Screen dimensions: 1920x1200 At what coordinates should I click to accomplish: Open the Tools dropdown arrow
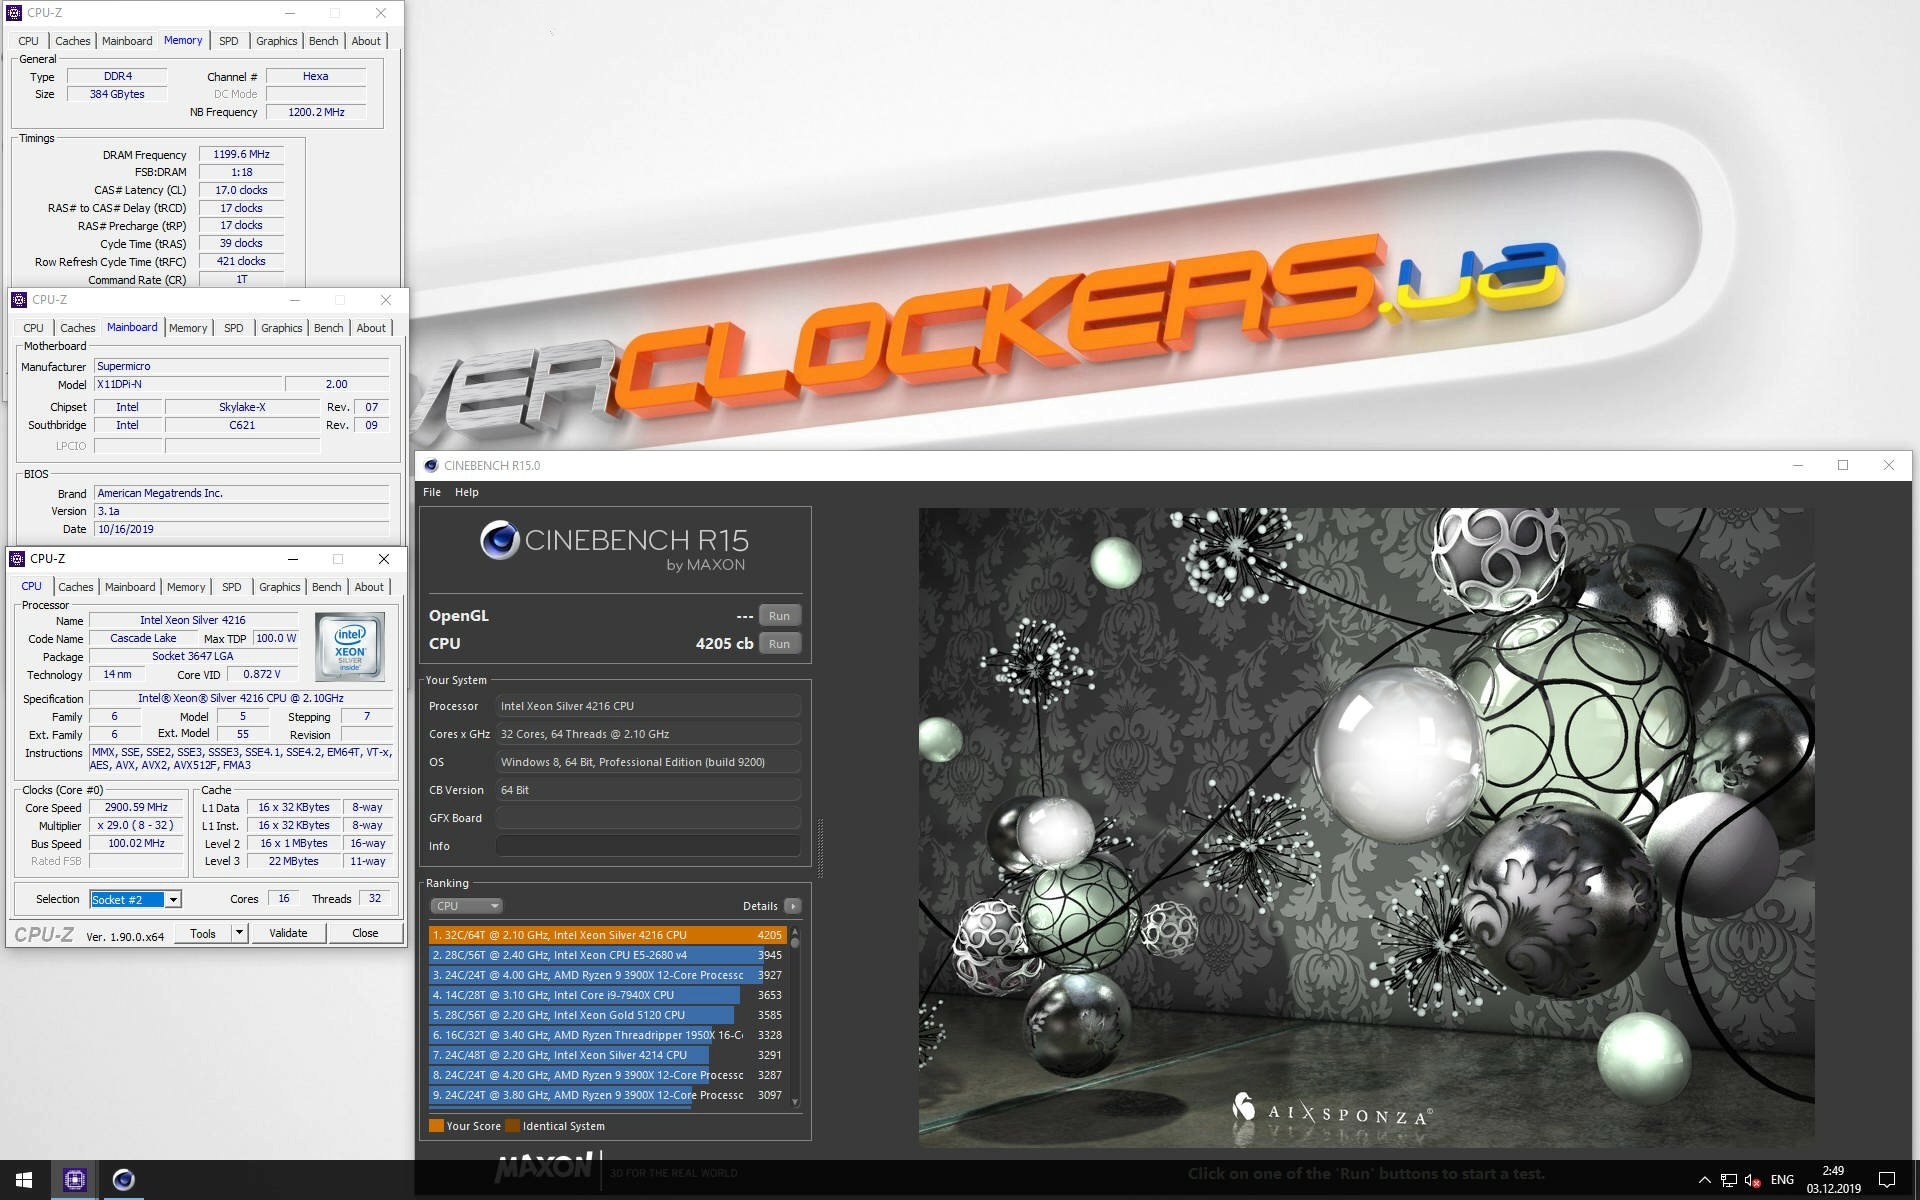[x=239, y=933]
